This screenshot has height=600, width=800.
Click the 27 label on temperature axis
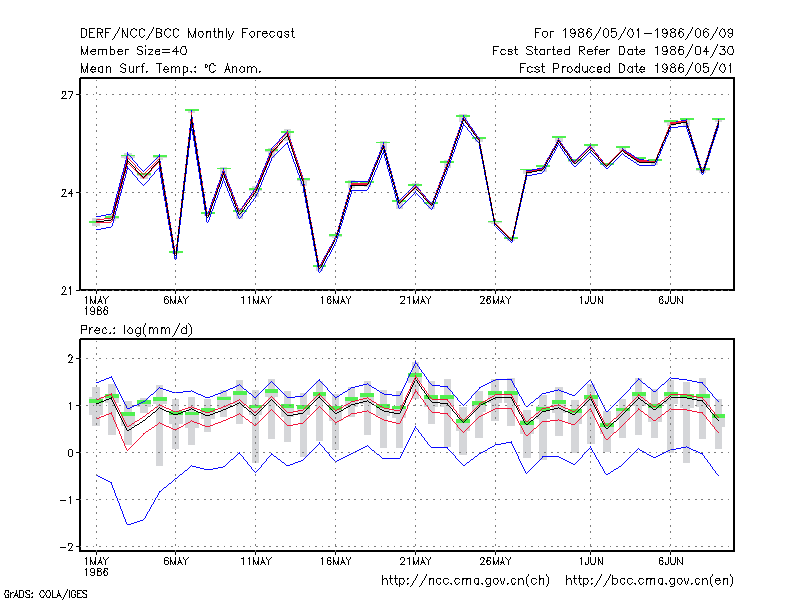(67, 95)
